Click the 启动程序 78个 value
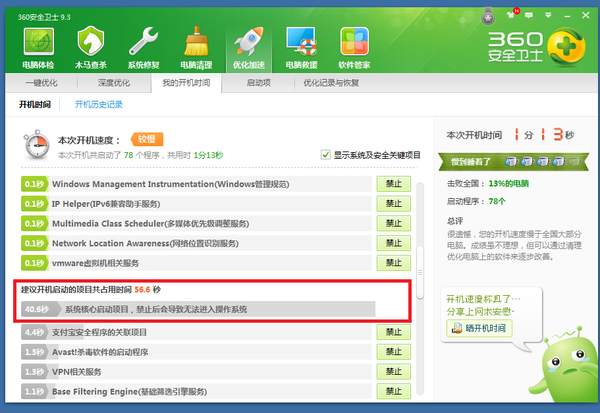This screenshot has height=413, width=600. (497, 201)
